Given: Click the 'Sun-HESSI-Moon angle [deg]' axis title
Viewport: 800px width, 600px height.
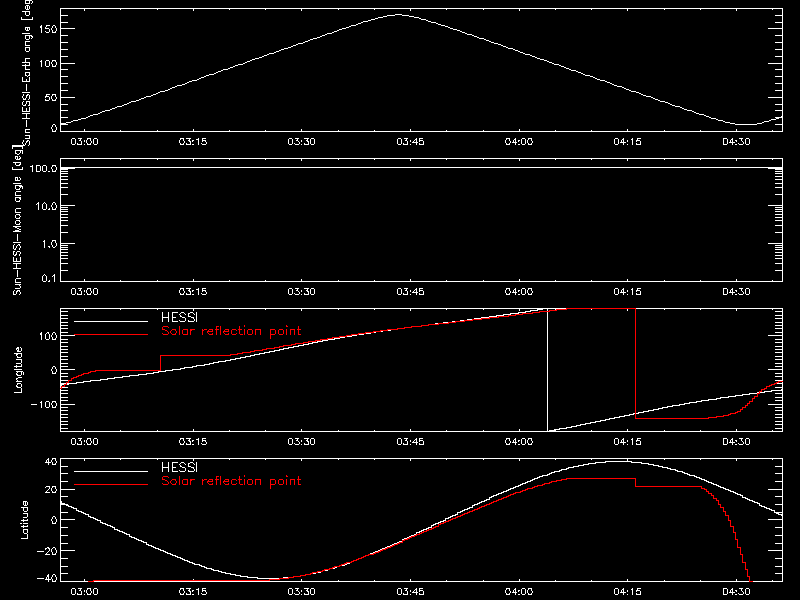Looking at the screenshot, I should pyautogui.click(x=17, y=220).
